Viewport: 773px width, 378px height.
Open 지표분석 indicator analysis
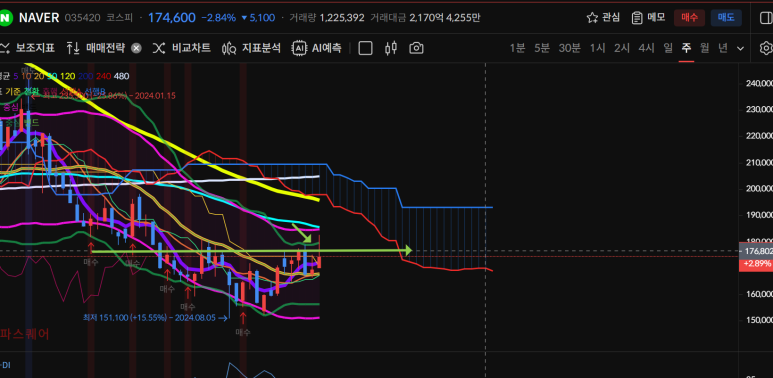pos(251,48)
